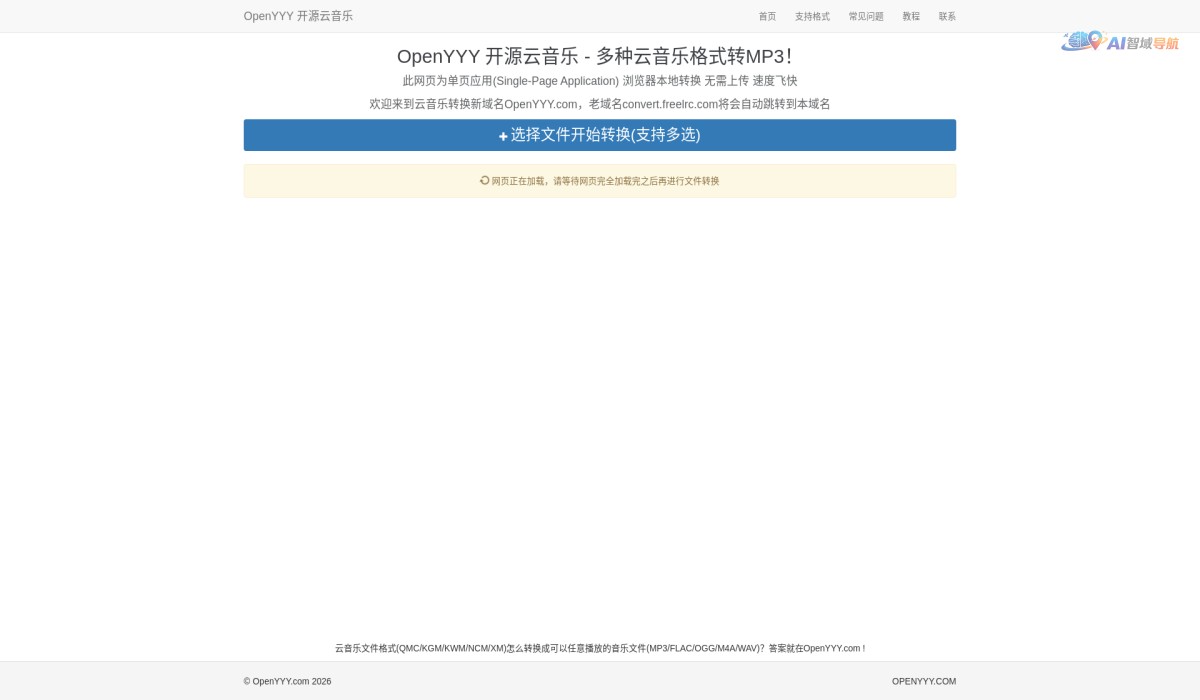Click the plus icon on the convert button

pyautogui.click(x=503, y=135)
